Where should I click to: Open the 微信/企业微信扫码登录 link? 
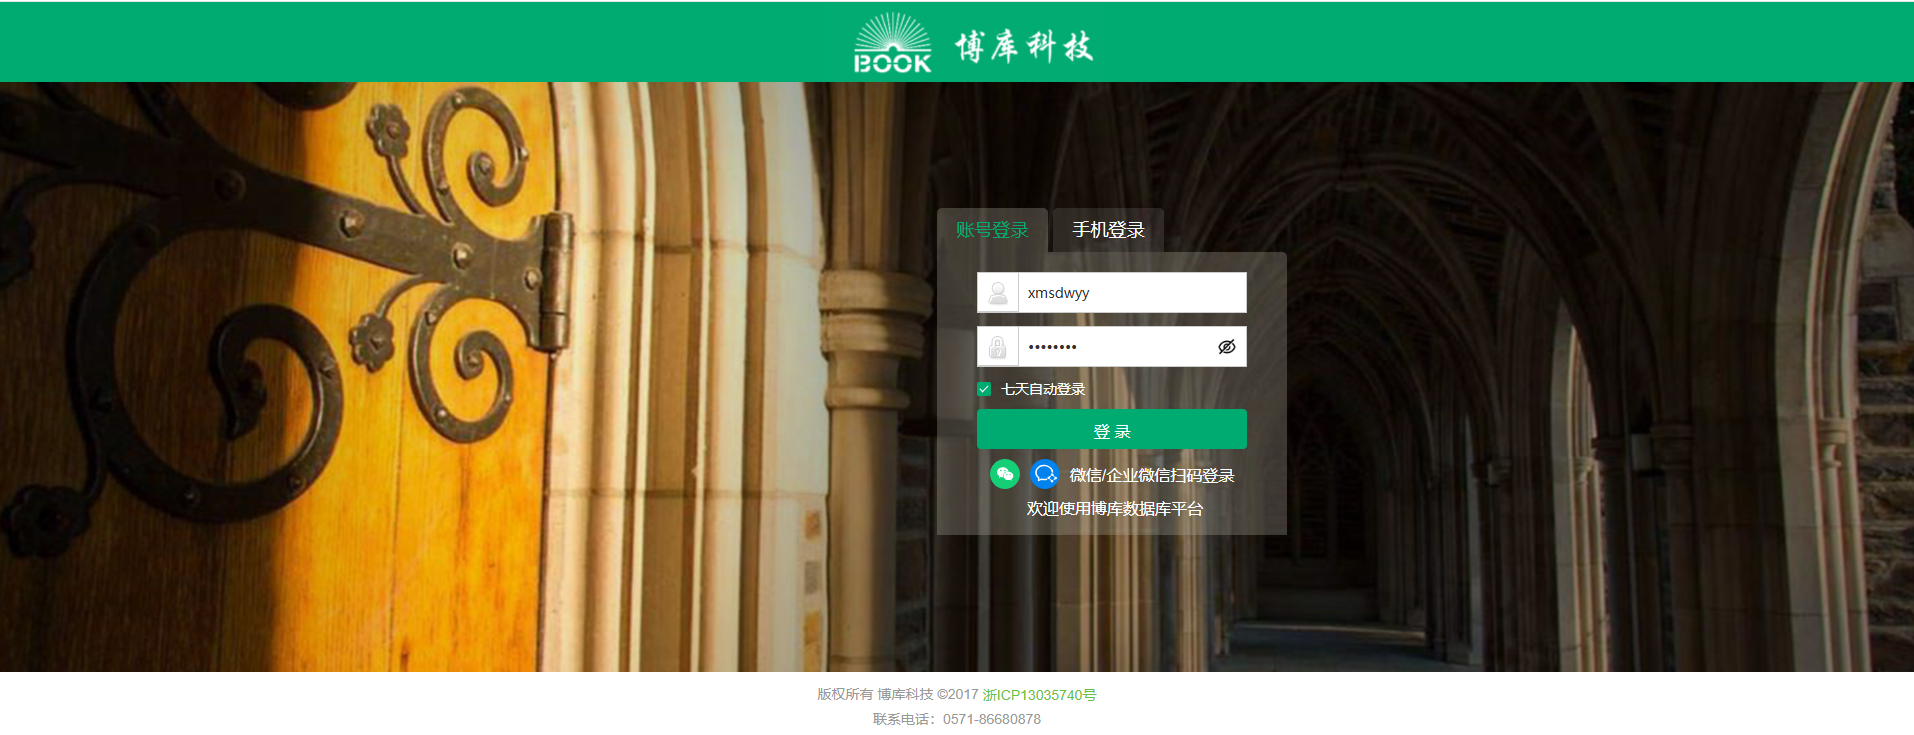coord(1152,475)
